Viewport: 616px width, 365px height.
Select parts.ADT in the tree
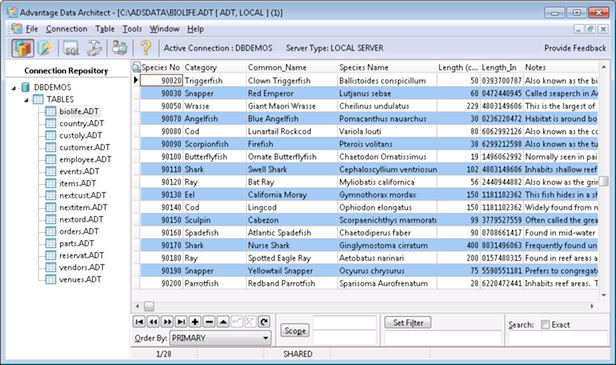coord(76,244)
